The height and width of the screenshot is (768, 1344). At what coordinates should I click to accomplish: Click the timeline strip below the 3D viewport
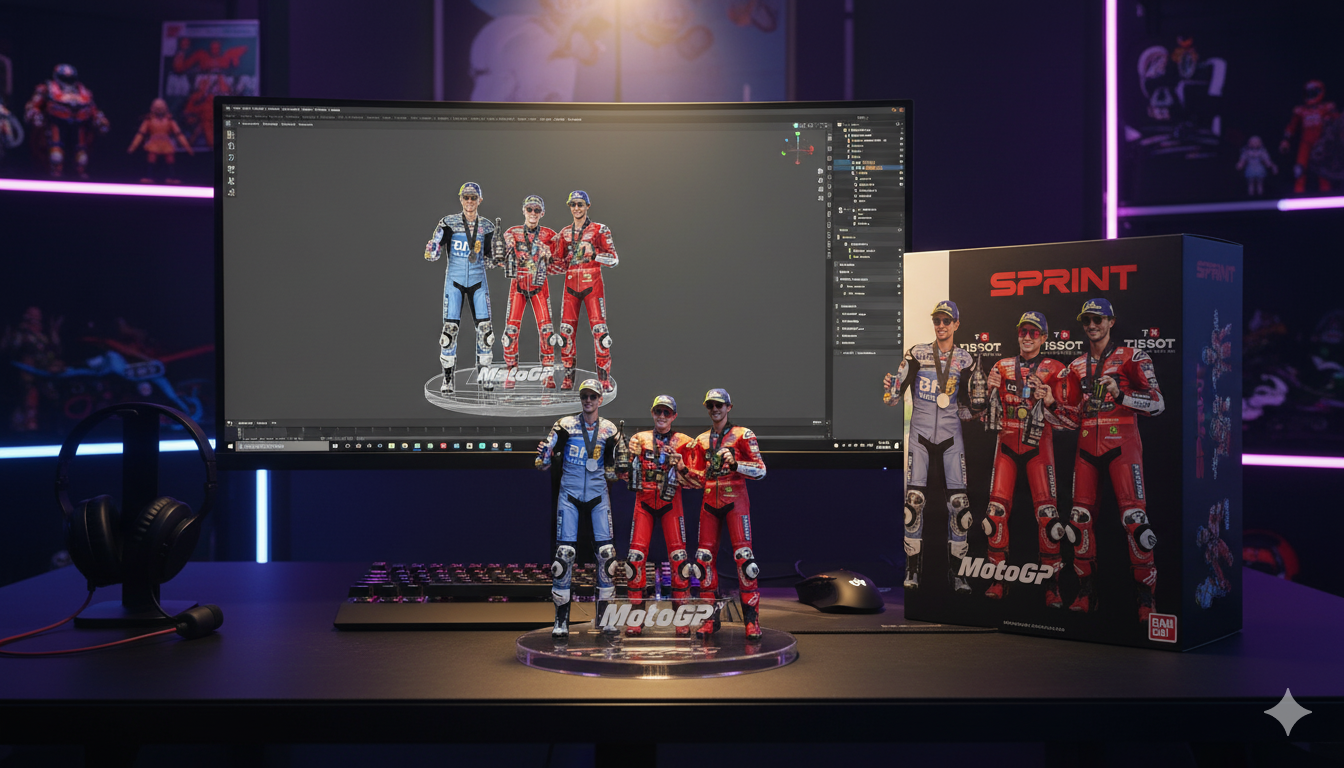pyautogui.click(x=530, y=433)
